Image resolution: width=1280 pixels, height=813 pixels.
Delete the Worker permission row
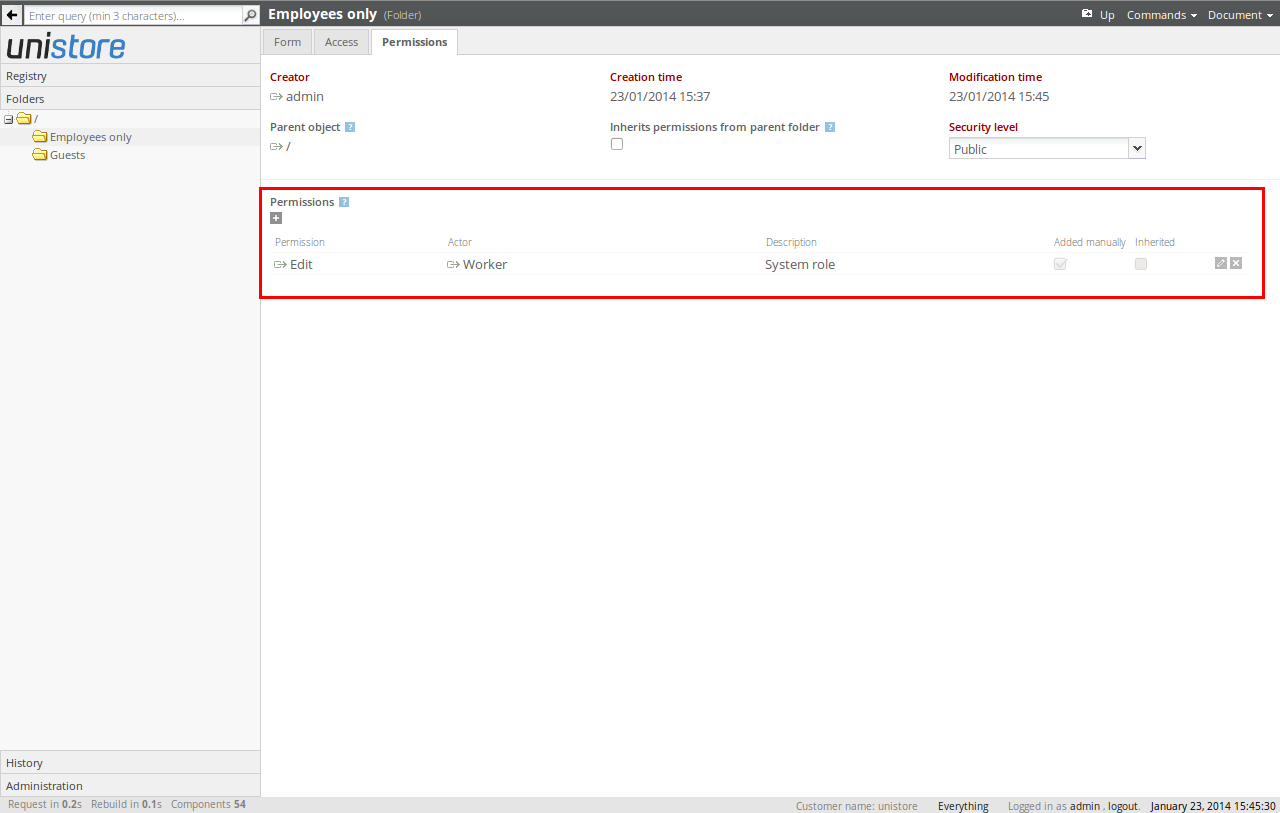[1236, 263]
